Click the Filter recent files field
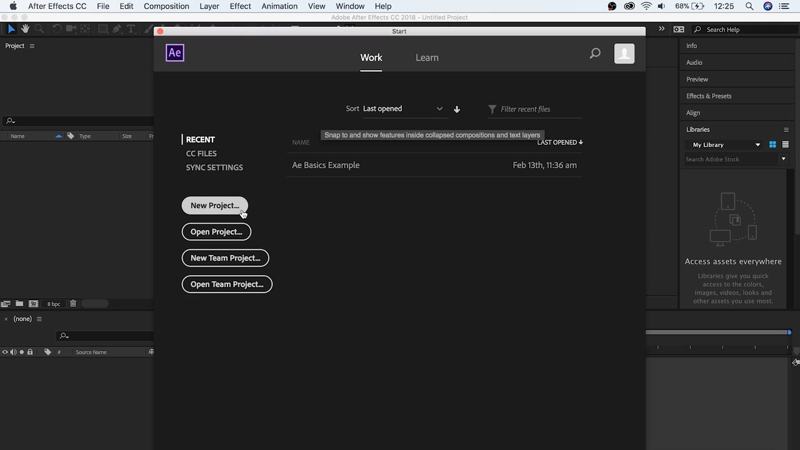Viewport: 800px width, 450px height. [x=535, y=109]
